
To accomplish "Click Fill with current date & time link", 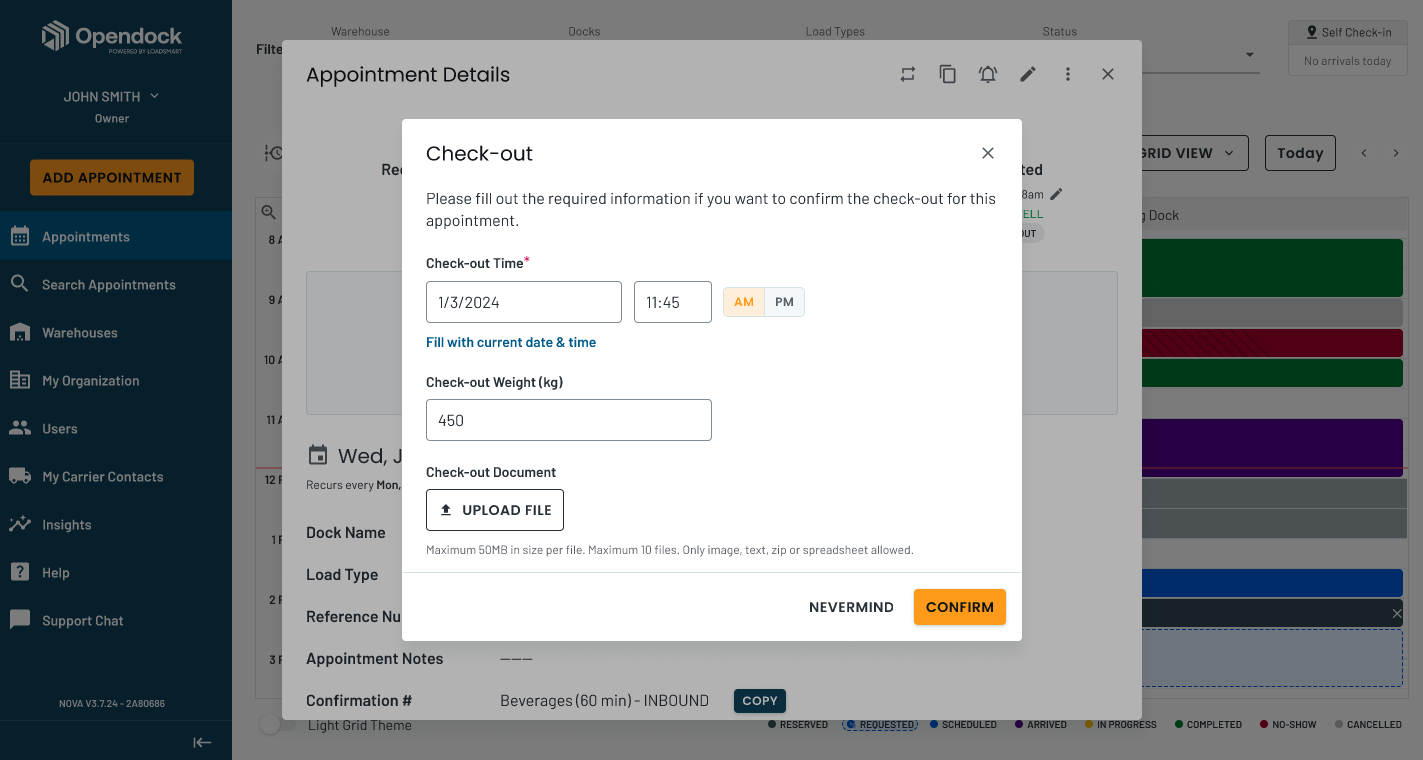I will [511, 342].
